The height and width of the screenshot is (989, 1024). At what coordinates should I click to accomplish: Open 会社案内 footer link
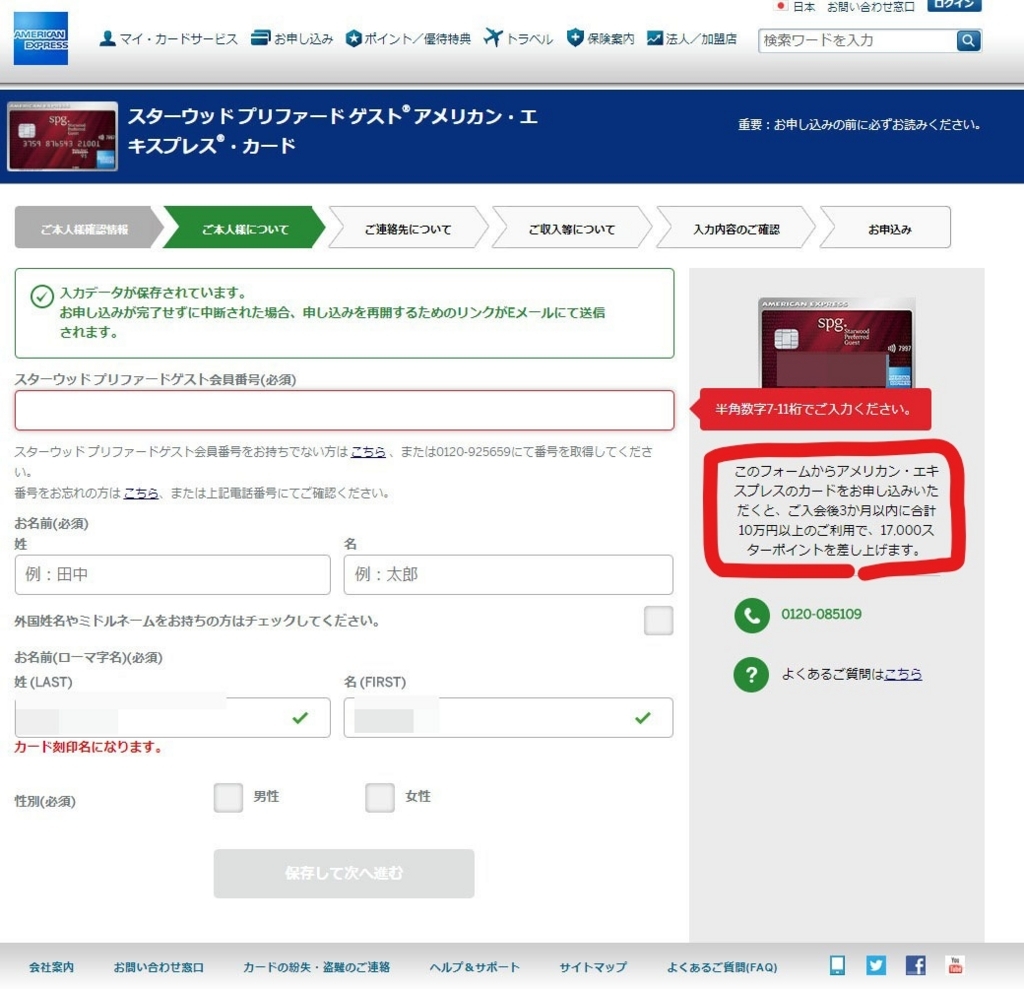click(52, 967)
